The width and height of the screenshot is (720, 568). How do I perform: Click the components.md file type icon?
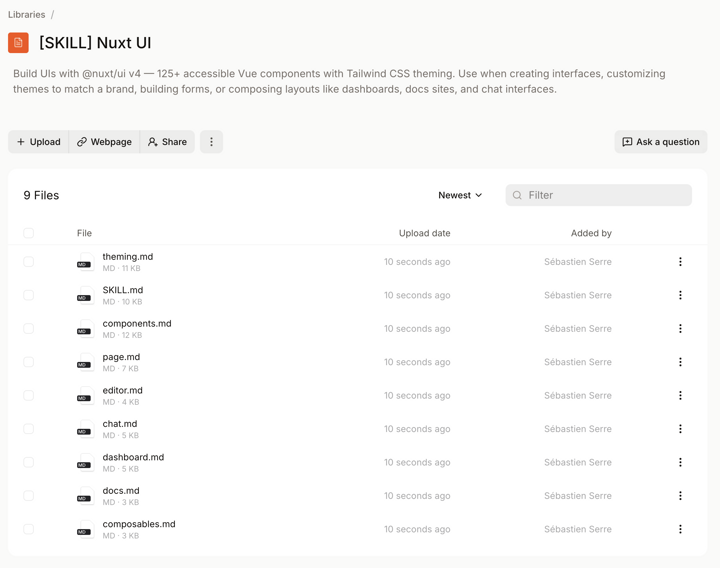point(85,329)
